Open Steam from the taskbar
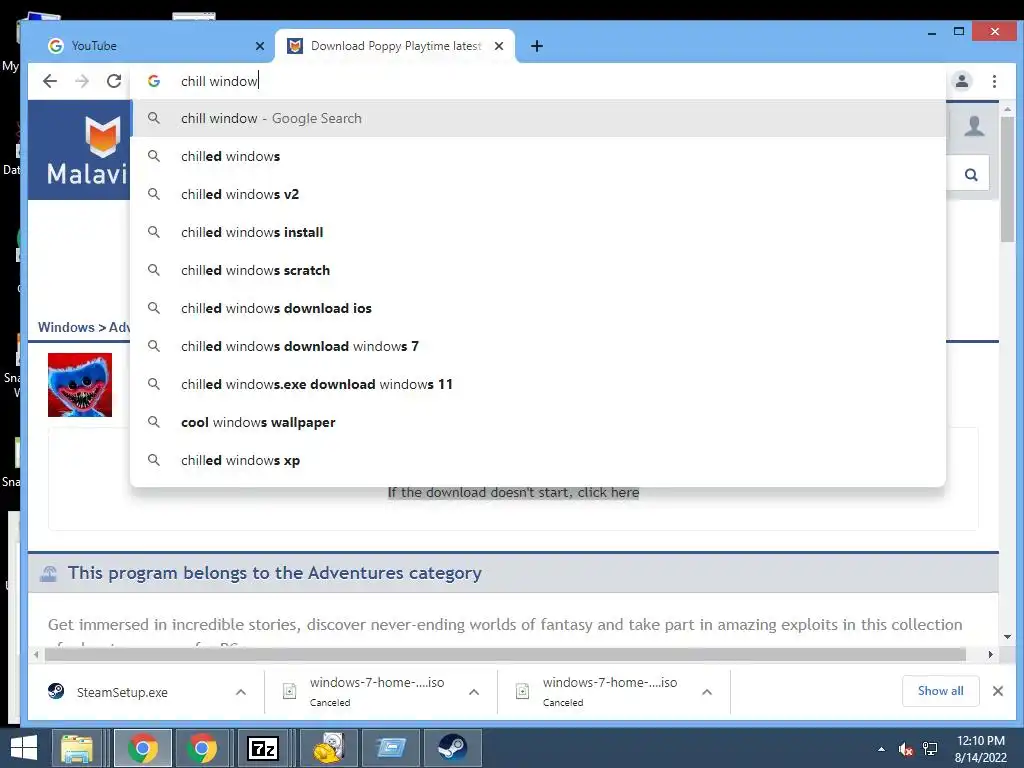 [x=452, y=748]
